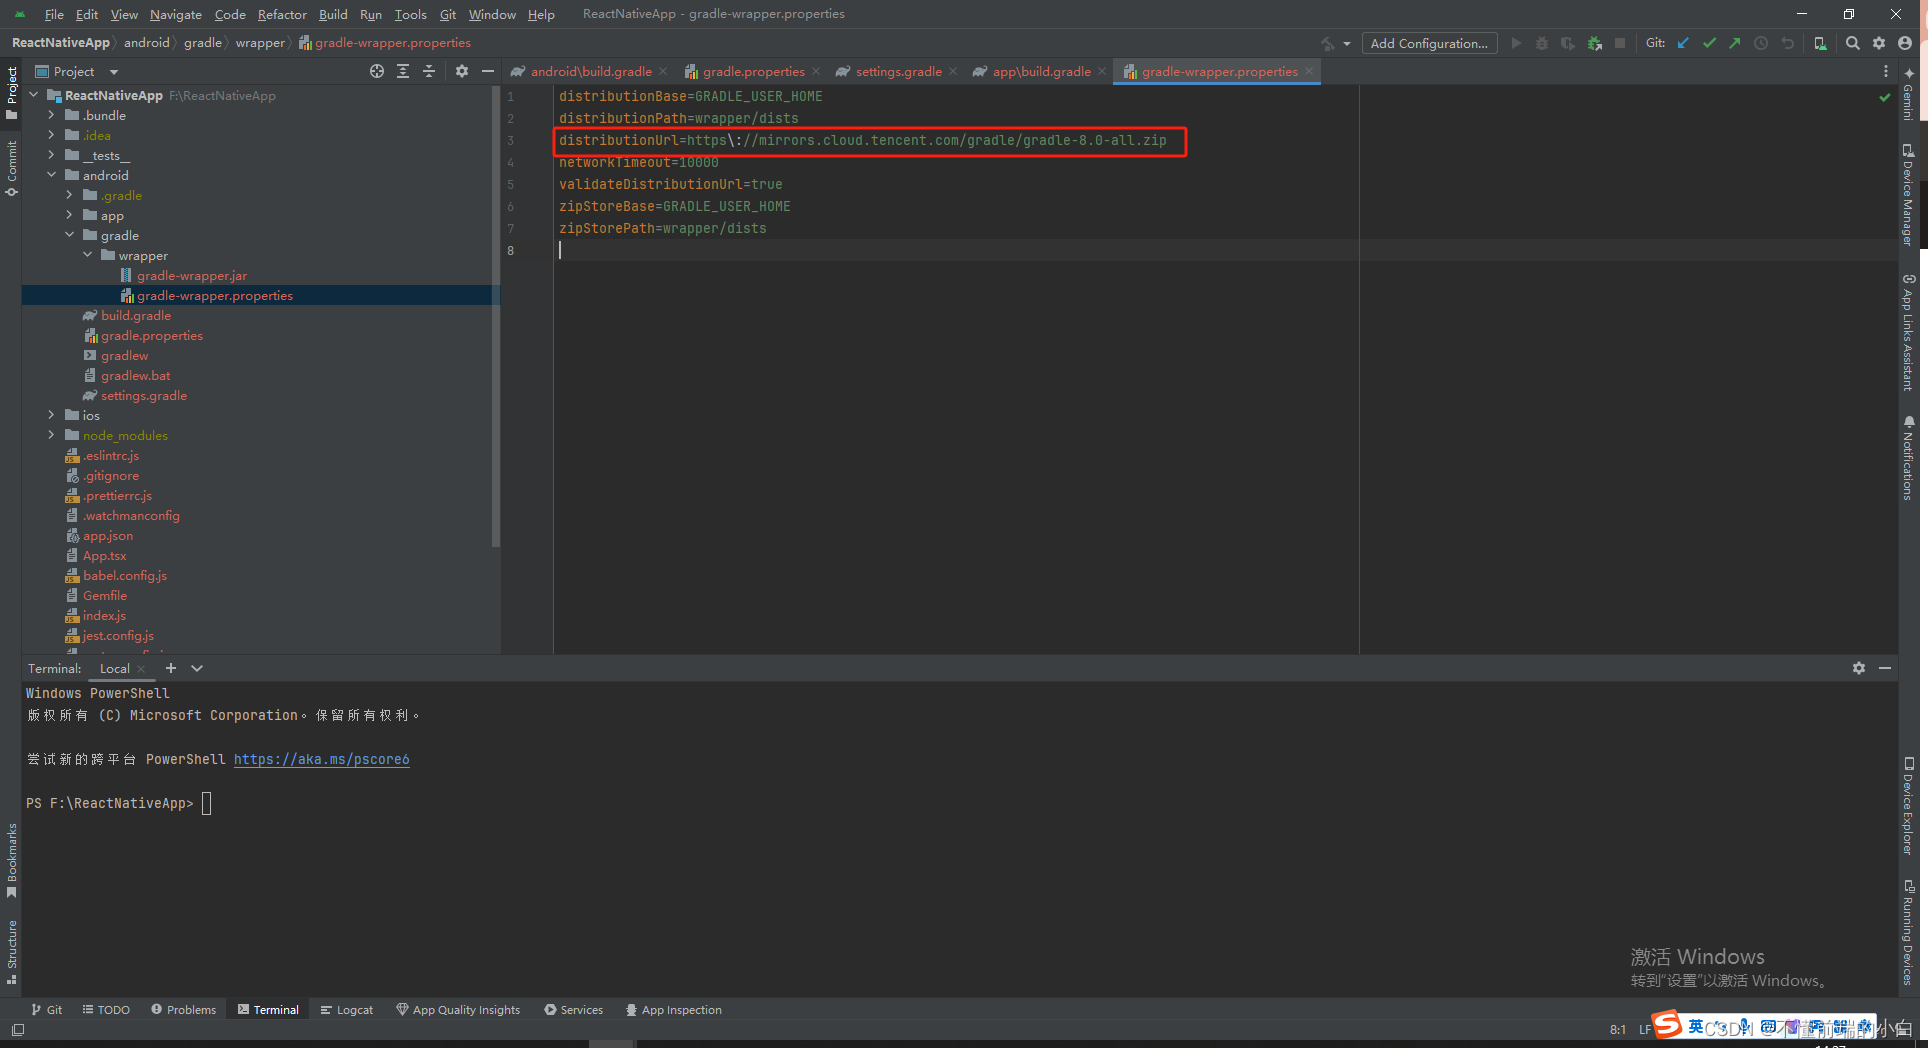Image resolution: width=1928 pixels, height=1048 pixels.
Task: Open Notifications side panel
Action: click(x=1909, y=458)
